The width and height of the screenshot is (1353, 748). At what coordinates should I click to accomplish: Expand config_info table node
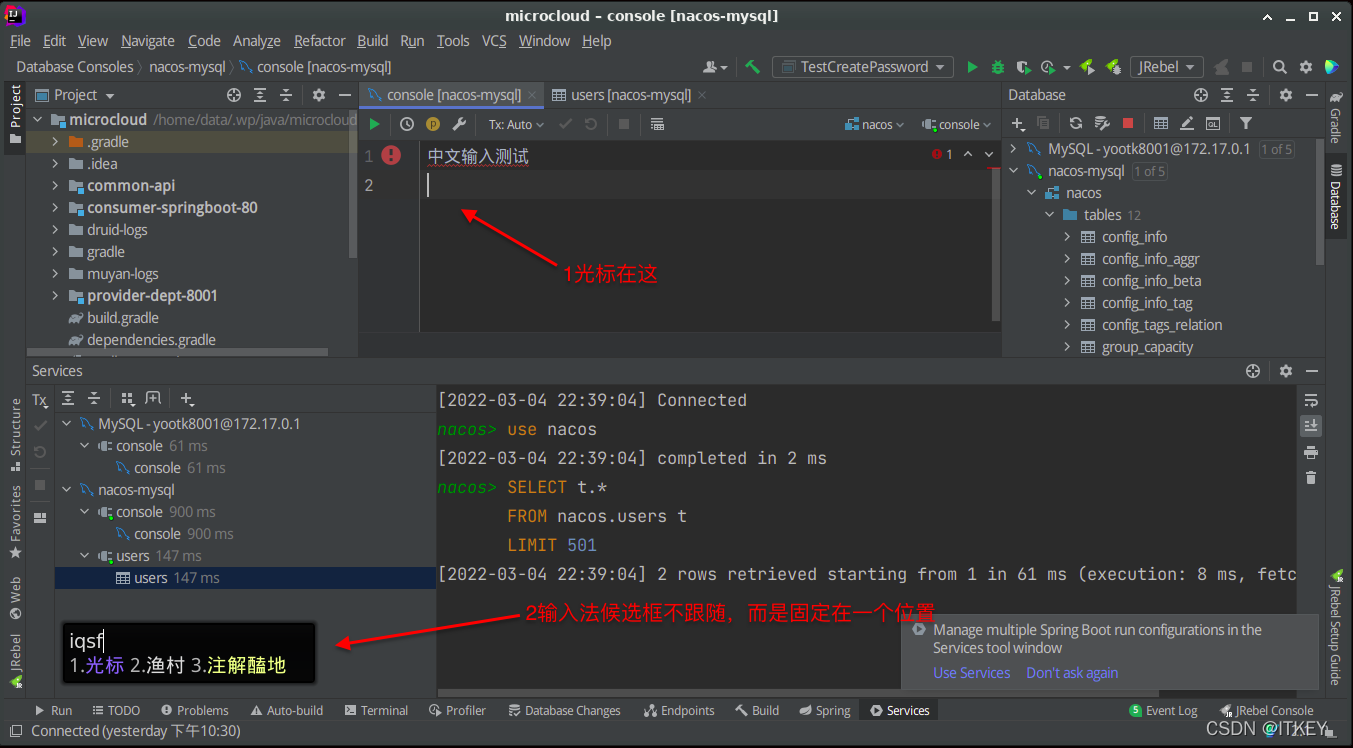click(x=1067, y=237)
